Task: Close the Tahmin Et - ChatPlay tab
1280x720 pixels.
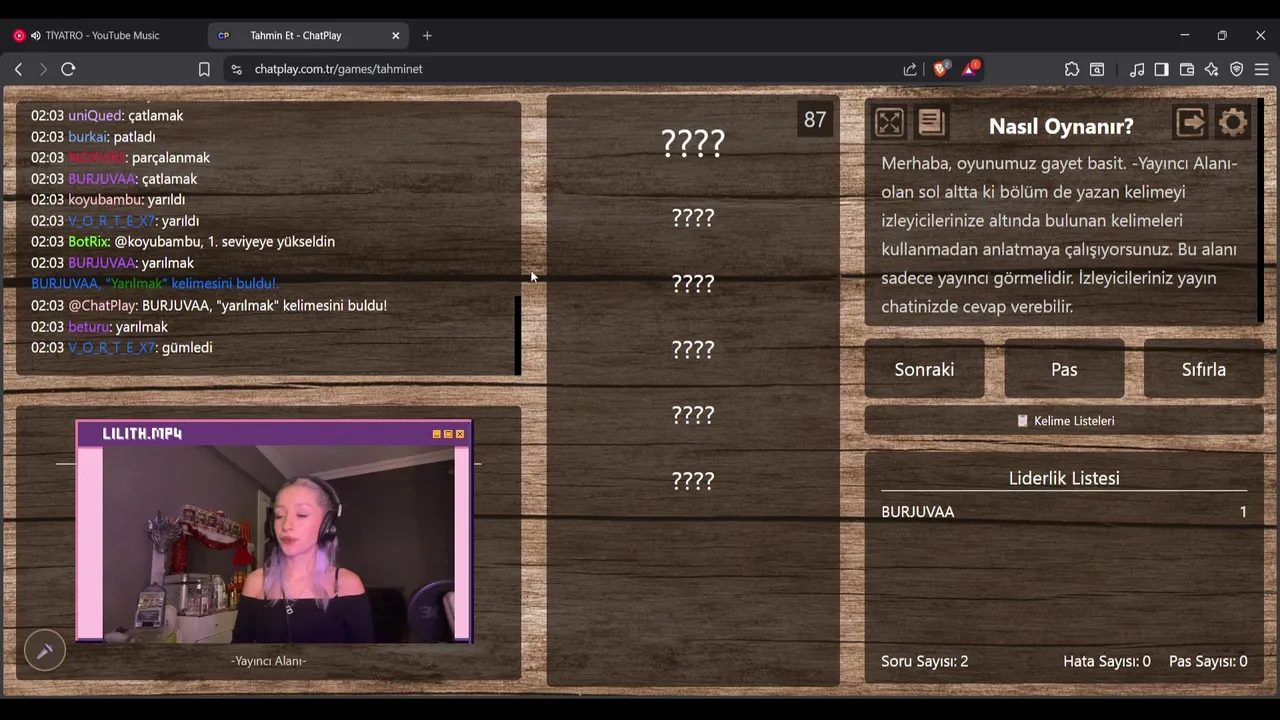Action: click(x=395, y=35)
